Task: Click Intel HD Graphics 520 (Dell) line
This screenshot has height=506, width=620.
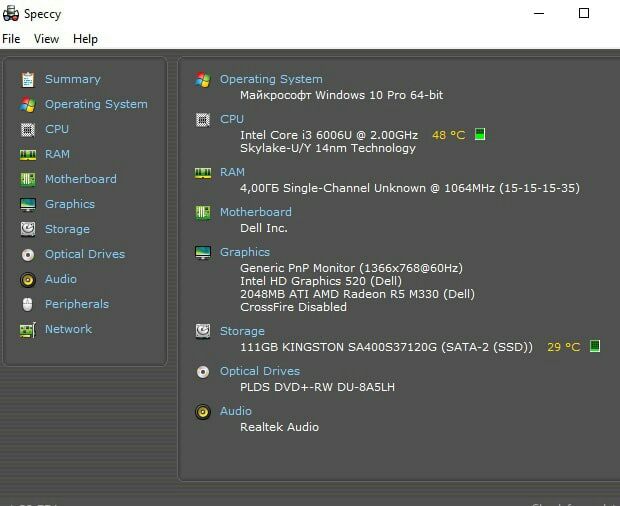Action: pos(321,281)
